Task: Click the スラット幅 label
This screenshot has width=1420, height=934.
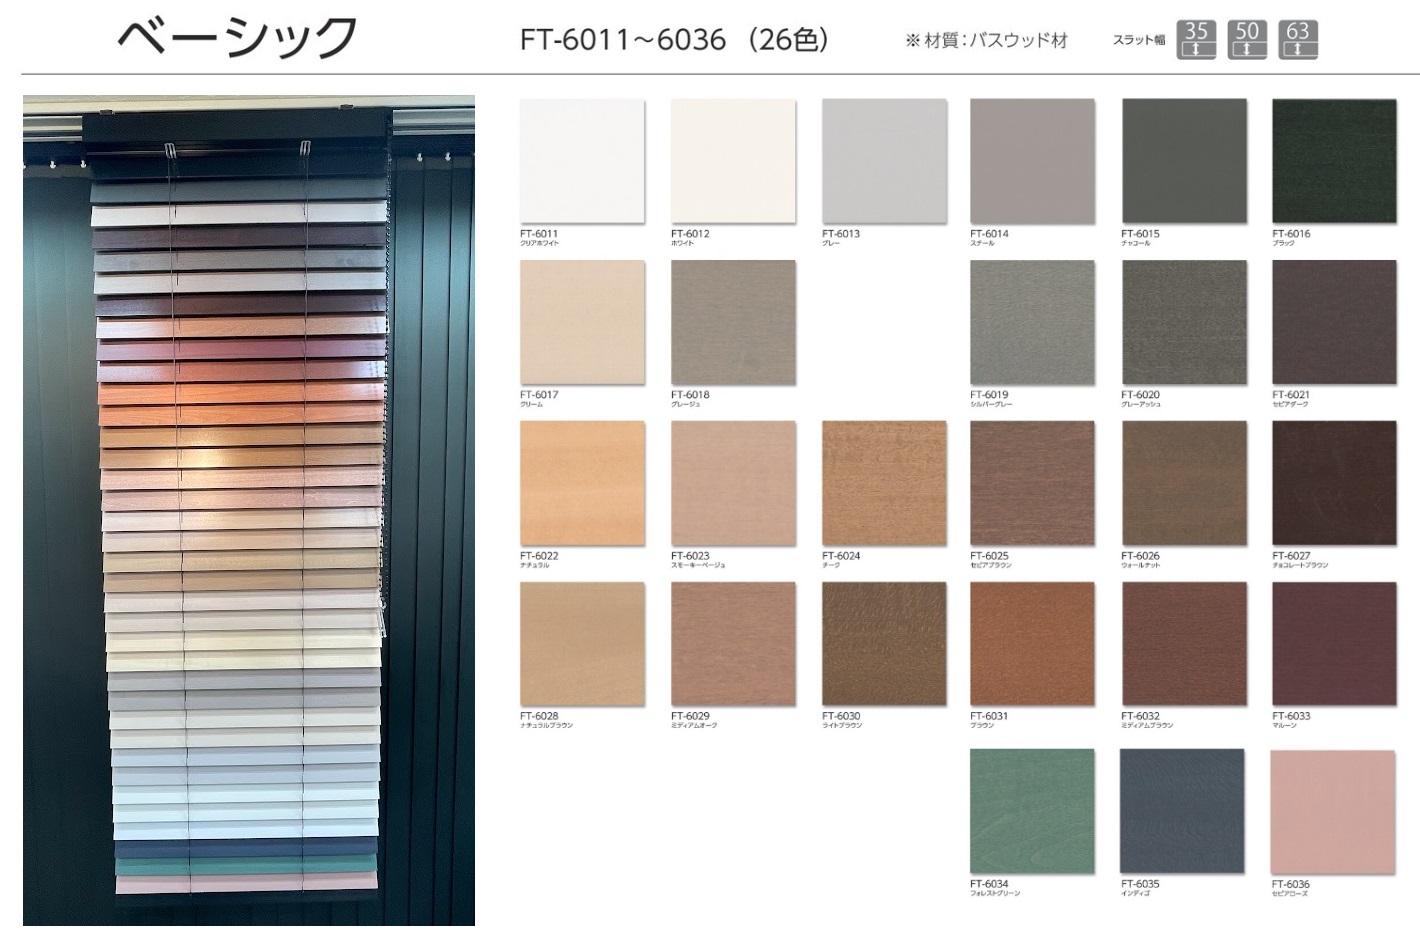Action: pos(1139,40)
